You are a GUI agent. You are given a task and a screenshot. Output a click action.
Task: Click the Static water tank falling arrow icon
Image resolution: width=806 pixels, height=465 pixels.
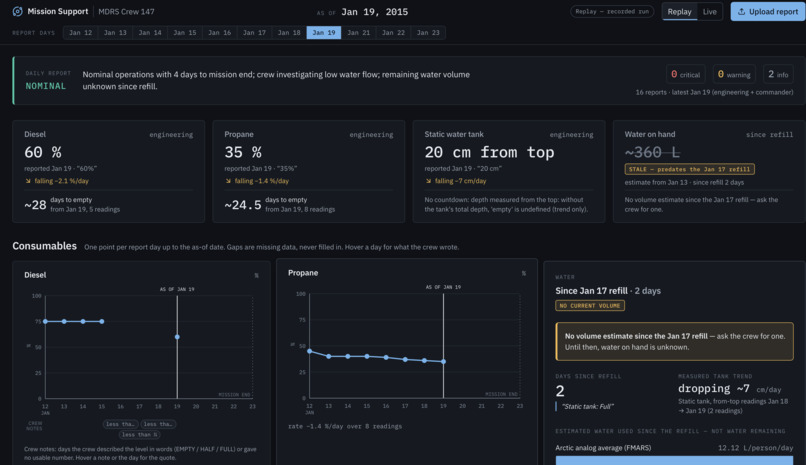pos(428,181)
